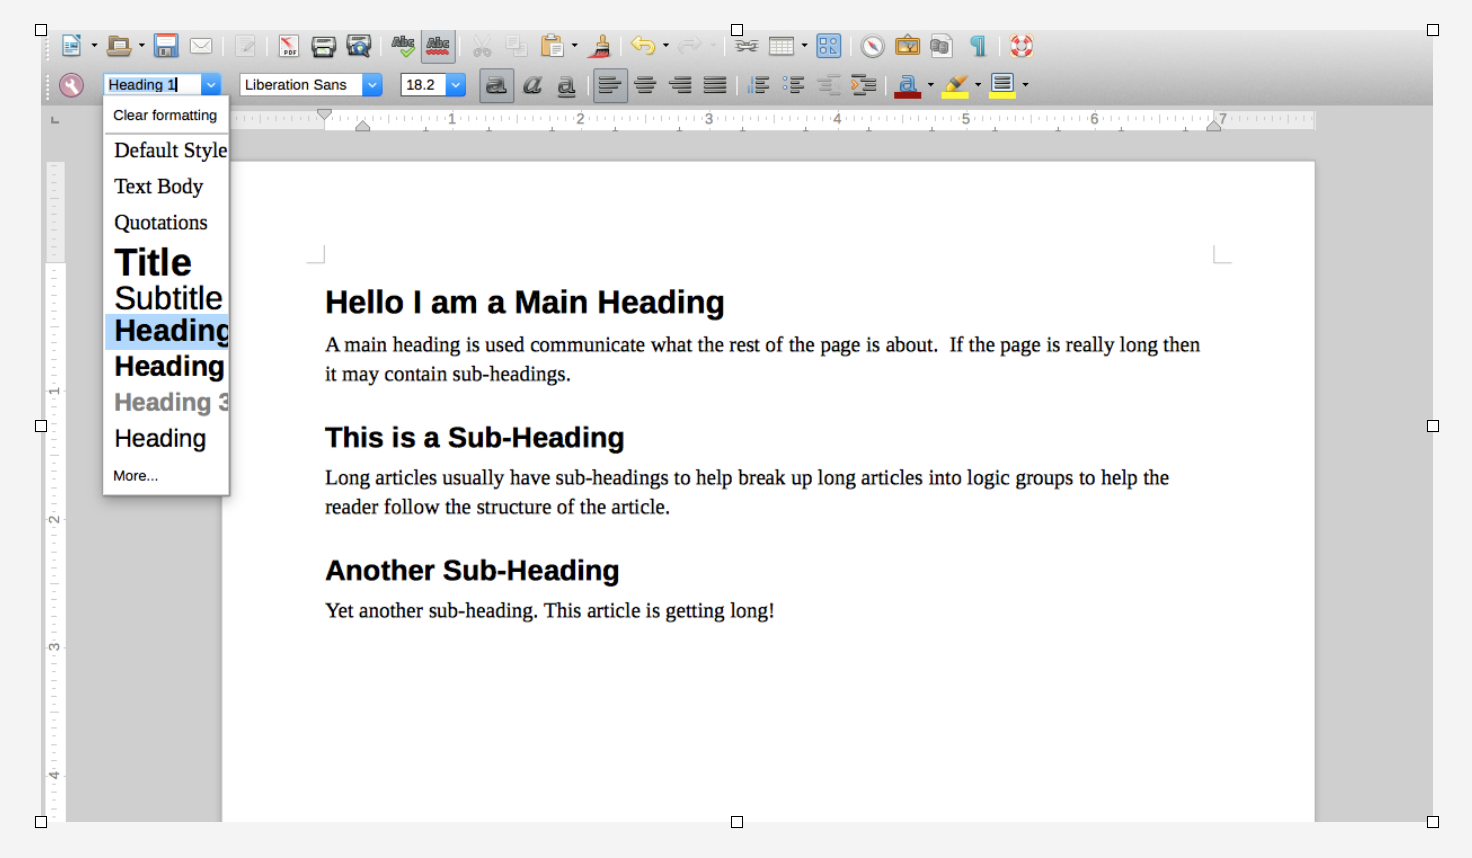Align text left
1472x858 pixels.
(x=610, y=86)
